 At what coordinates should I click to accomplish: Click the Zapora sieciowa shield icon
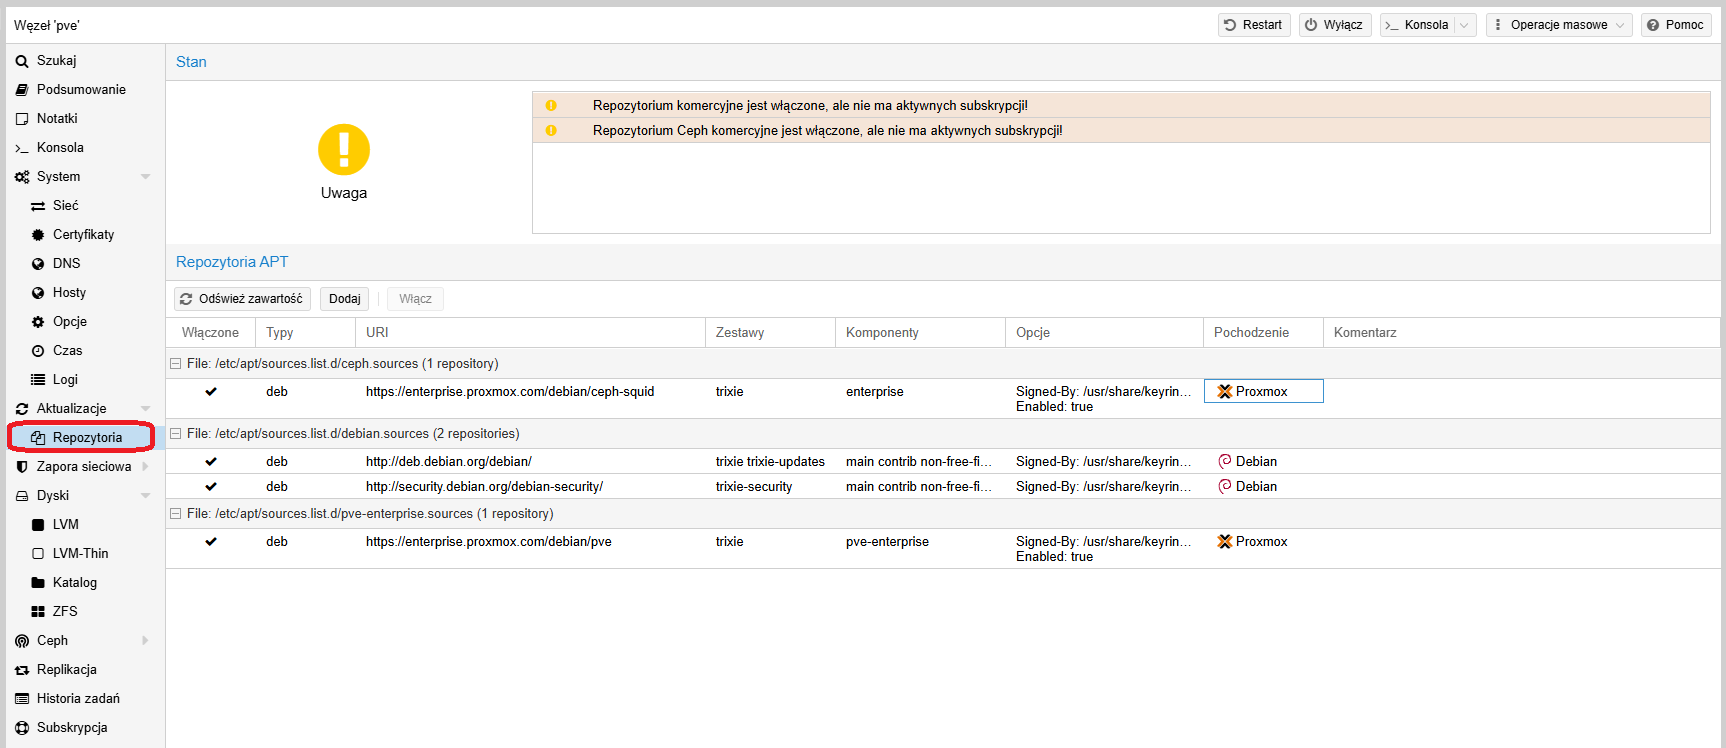pyautogui.click(x=22, y=467)
